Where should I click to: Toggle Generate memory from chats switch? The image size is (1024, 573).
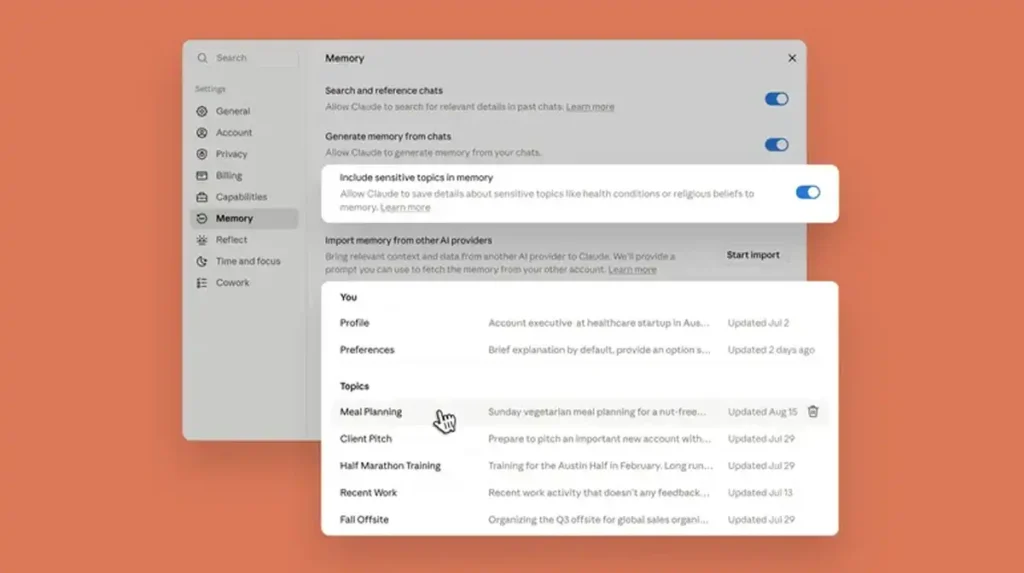(776, 145)
